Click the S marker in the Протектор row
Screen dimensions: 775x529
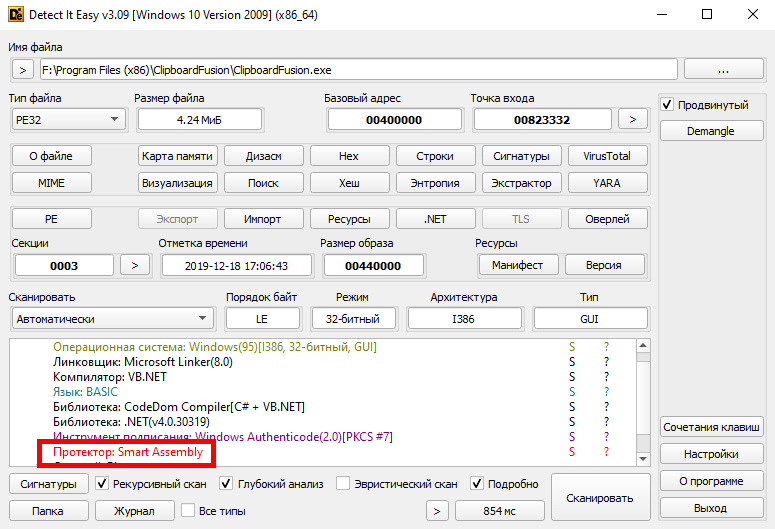coord(572,453)
